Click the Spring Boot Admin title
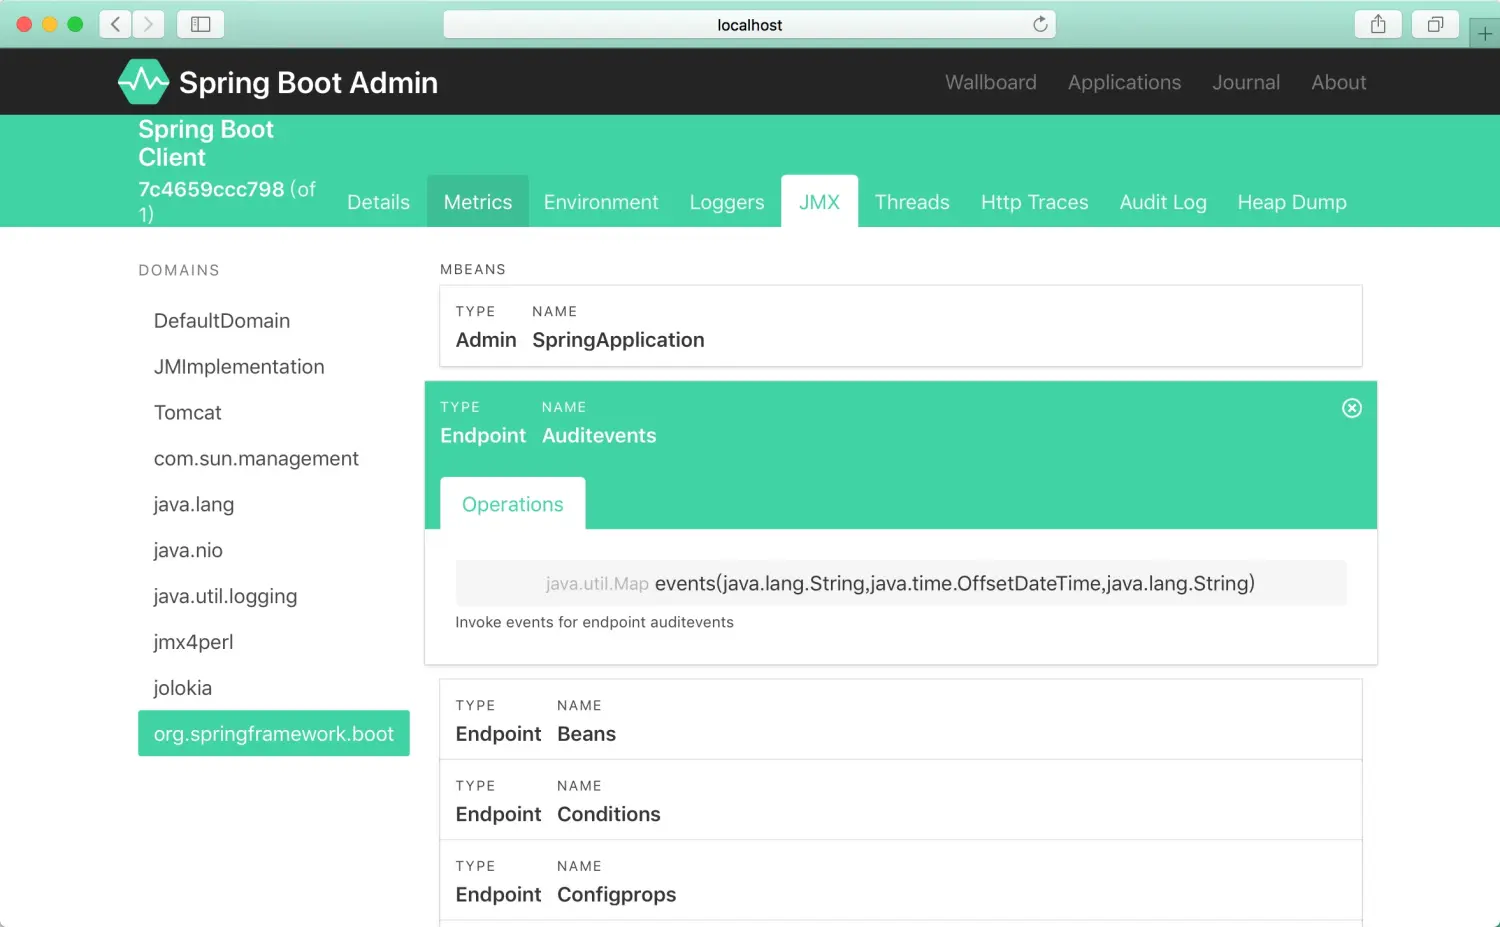Image resolution: width=1500 pixels, height=927 pixels. pyautogui.click(x=308, y=82)
